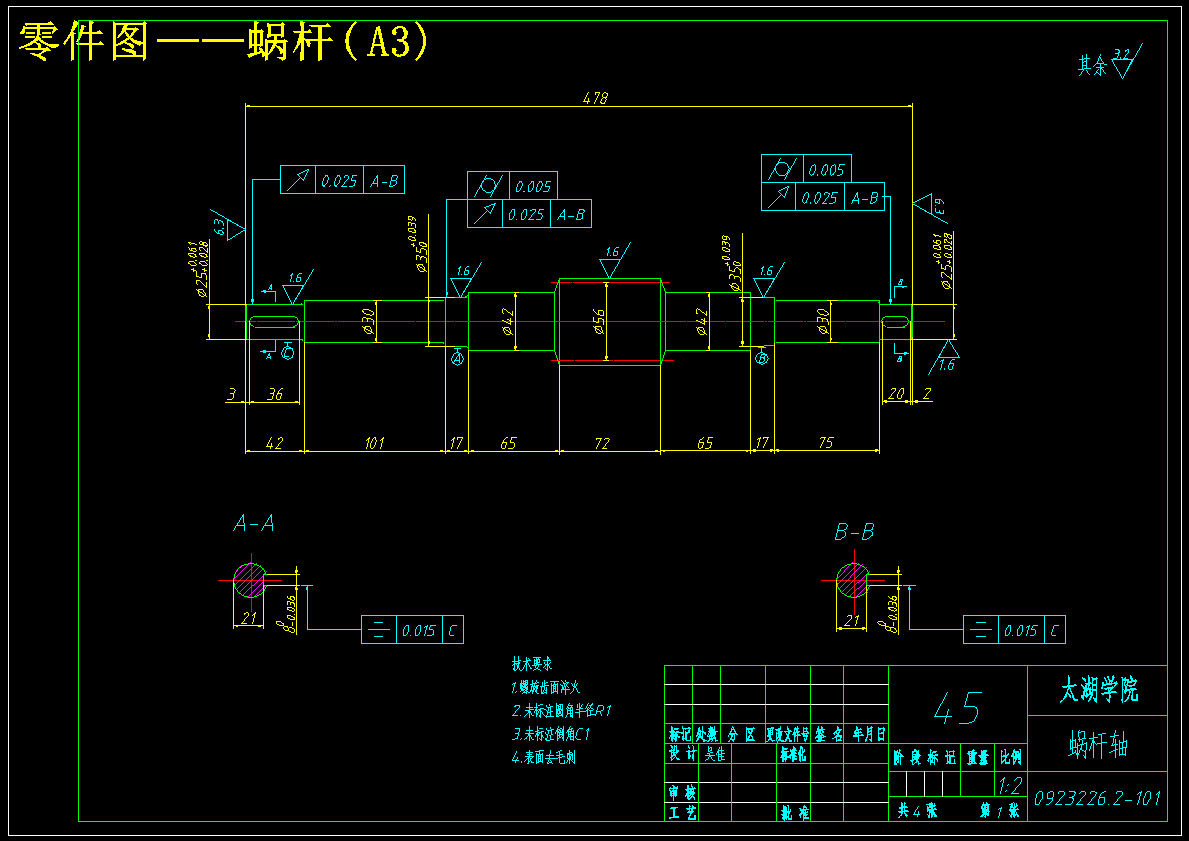Click the A-A section label
Viewport: 1189px width, 841px height.
coord(254,523)
